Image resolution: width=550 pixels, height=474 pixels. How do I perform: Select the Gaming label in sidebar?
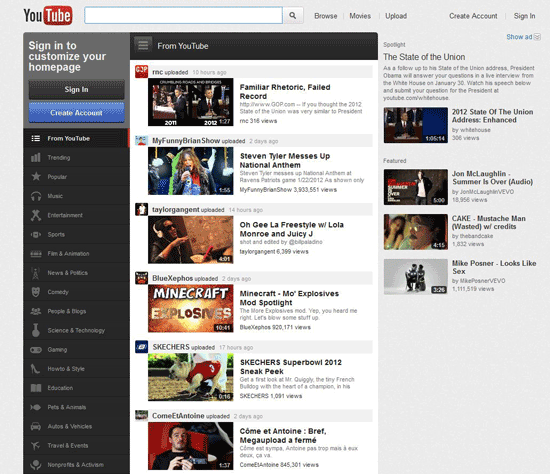tap(57, 349)
